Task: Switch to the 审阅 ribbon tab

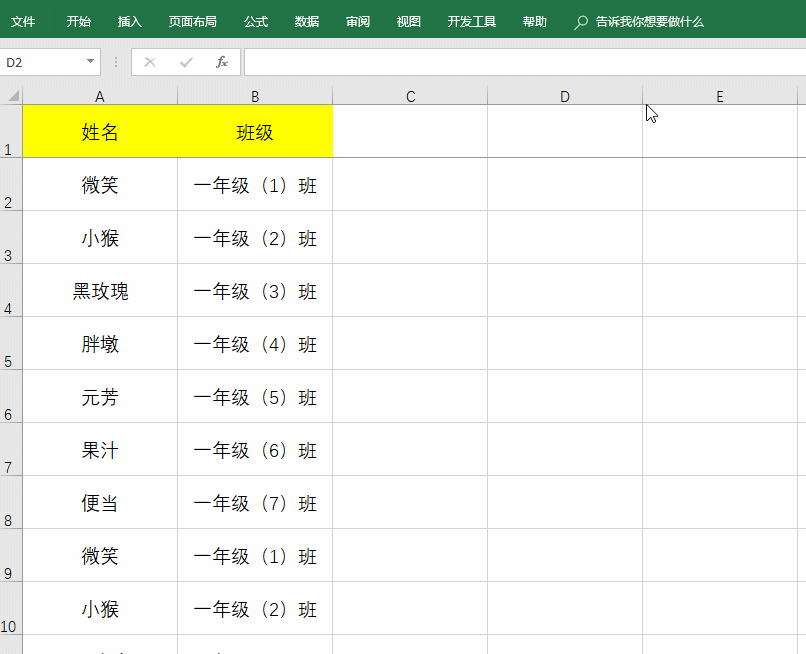Action: point(358,22)
